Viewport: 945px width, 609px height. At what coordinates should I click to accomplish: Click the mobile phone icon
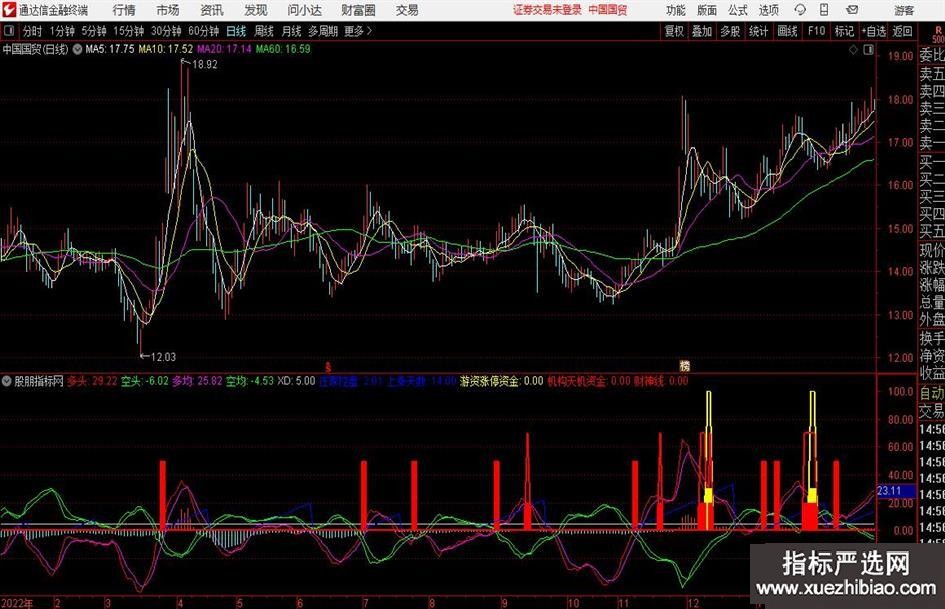pyautogui.click(x=824, y=10)
